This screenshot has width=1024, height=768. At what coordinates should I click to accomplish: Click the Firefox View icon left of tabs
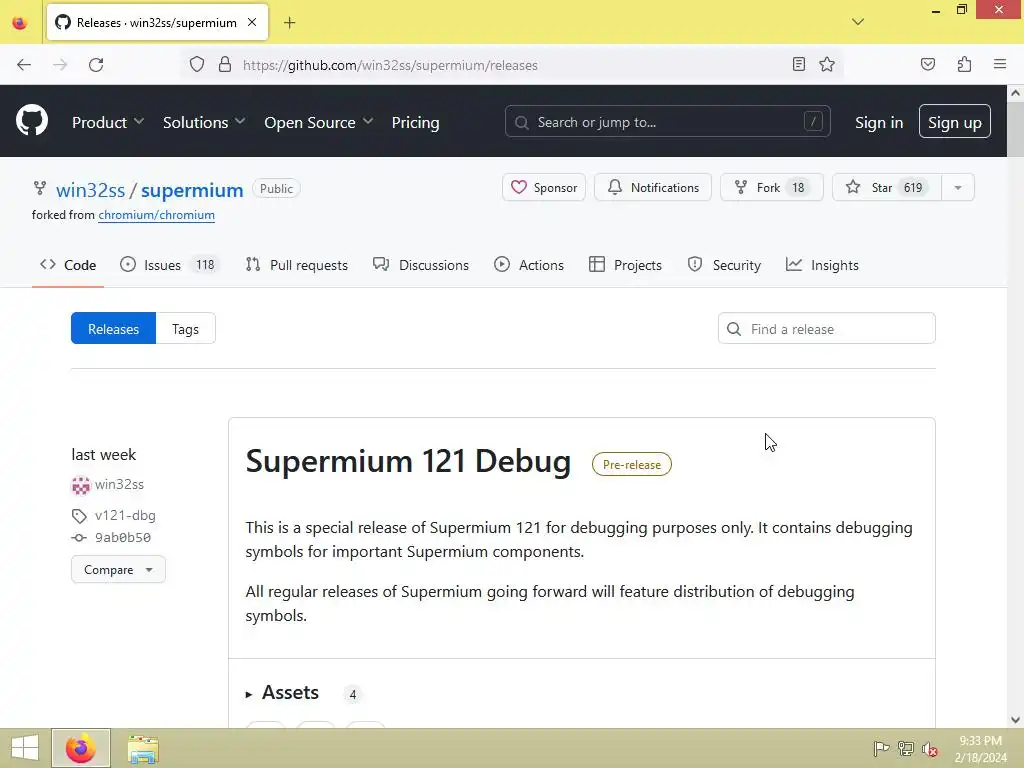pos(20,23)
